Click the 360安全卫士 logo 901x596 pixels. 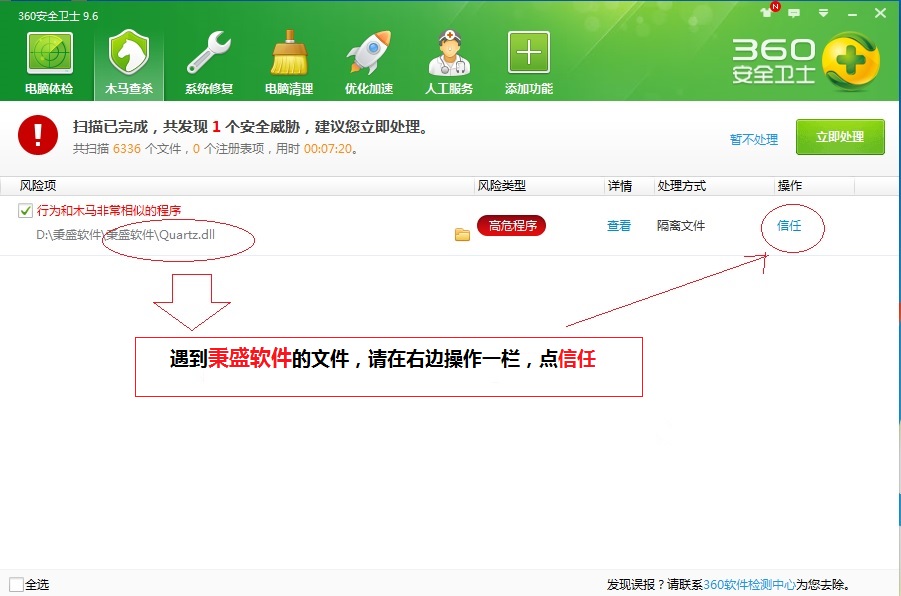pos(806,62)
